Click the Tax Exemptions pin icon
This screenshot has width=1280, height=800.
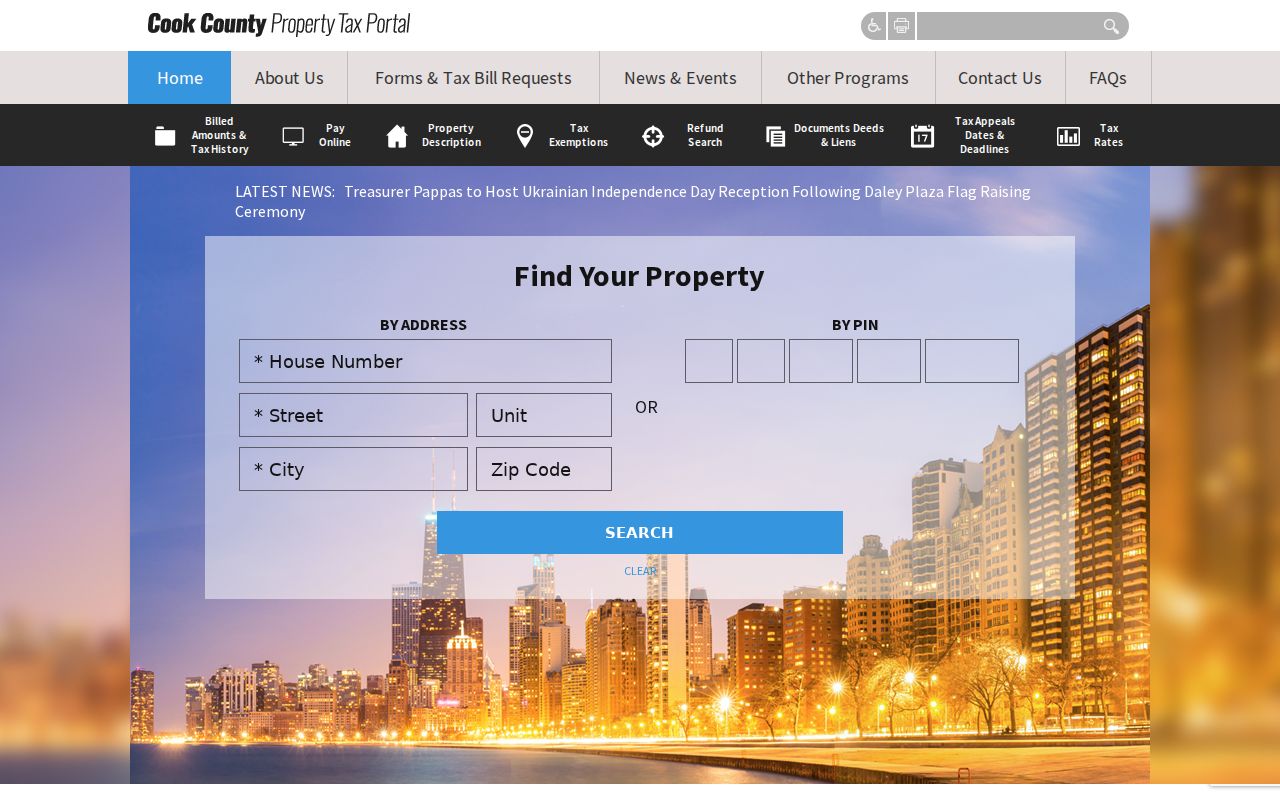(524, 136)
